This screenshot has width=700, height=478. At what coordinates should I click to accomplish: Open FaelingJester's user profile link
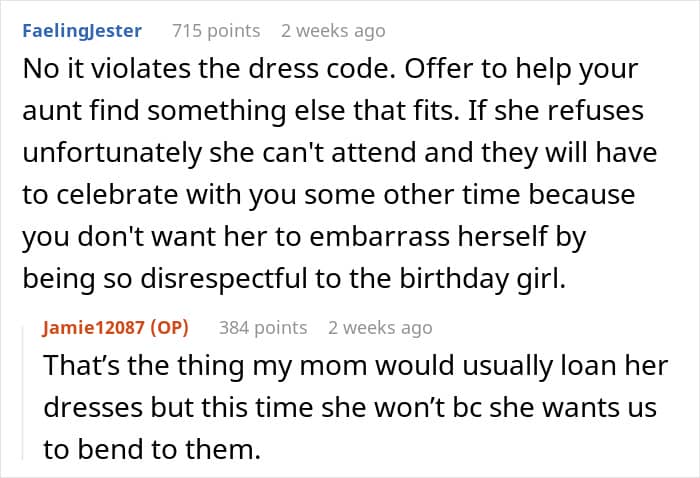82,31
